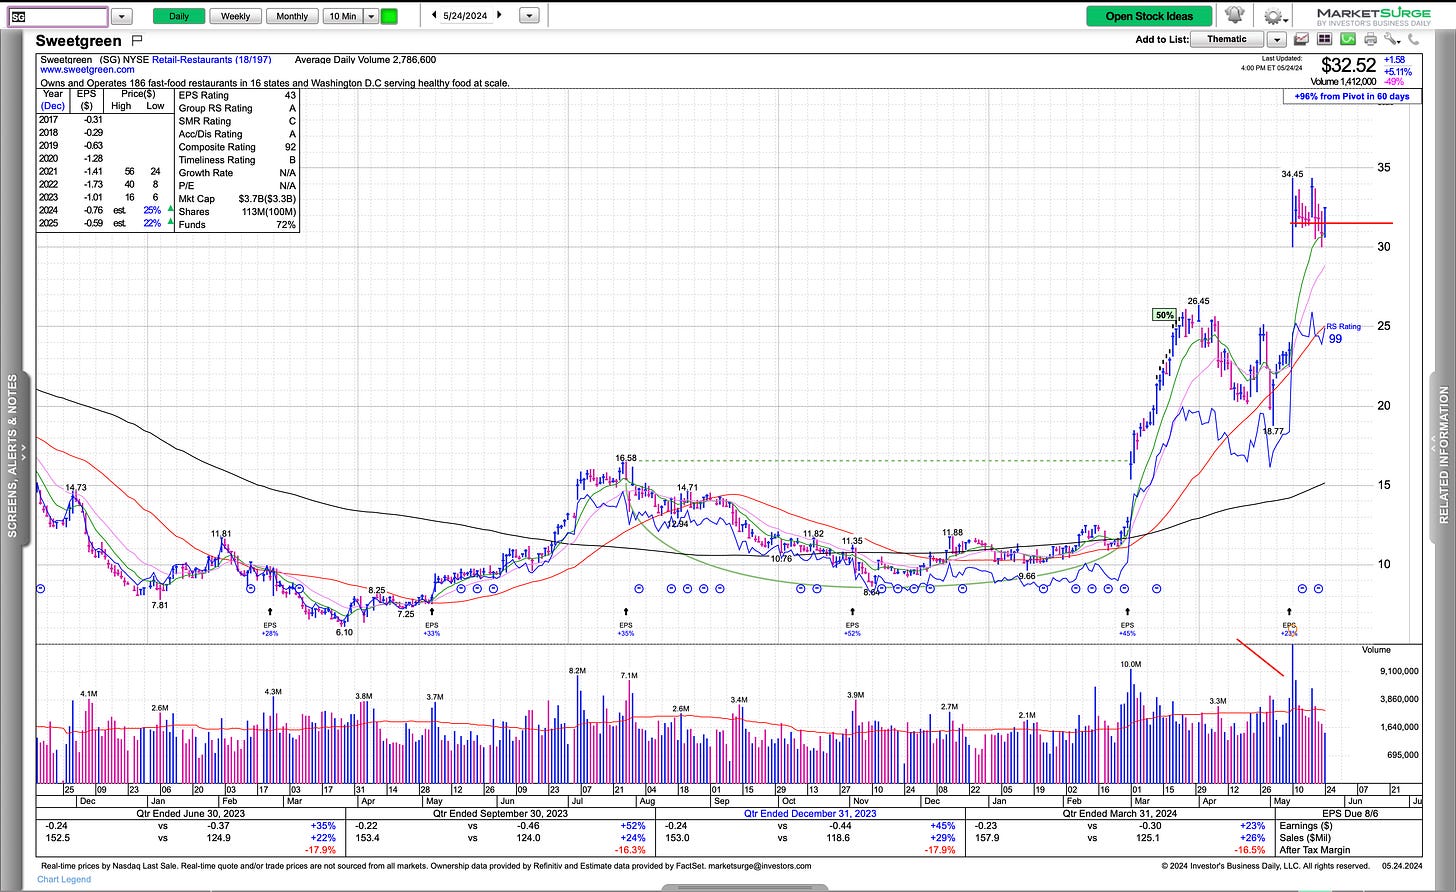This screenshot has height=892, width=1456.
Task: Click the Mkt Cap $3.7B row
Action: [x=237, y=199]
